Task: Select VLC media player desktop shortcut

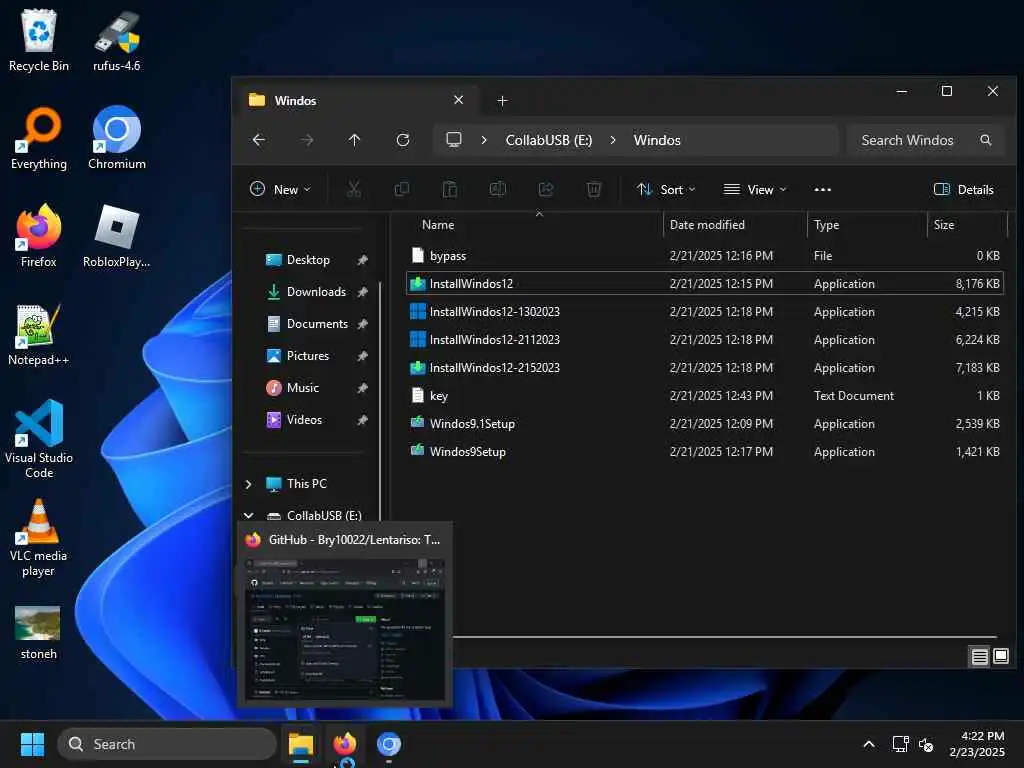Action: [x=39, y=537]
